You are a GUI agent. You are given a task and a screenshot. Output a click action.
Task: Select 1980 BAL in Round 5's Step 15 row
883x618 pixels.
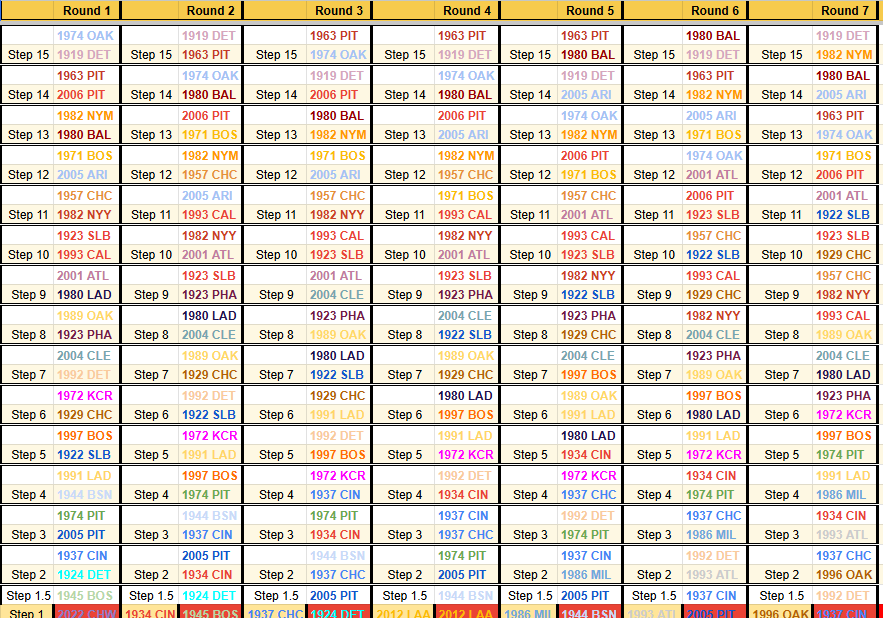(x=588, y=55)
